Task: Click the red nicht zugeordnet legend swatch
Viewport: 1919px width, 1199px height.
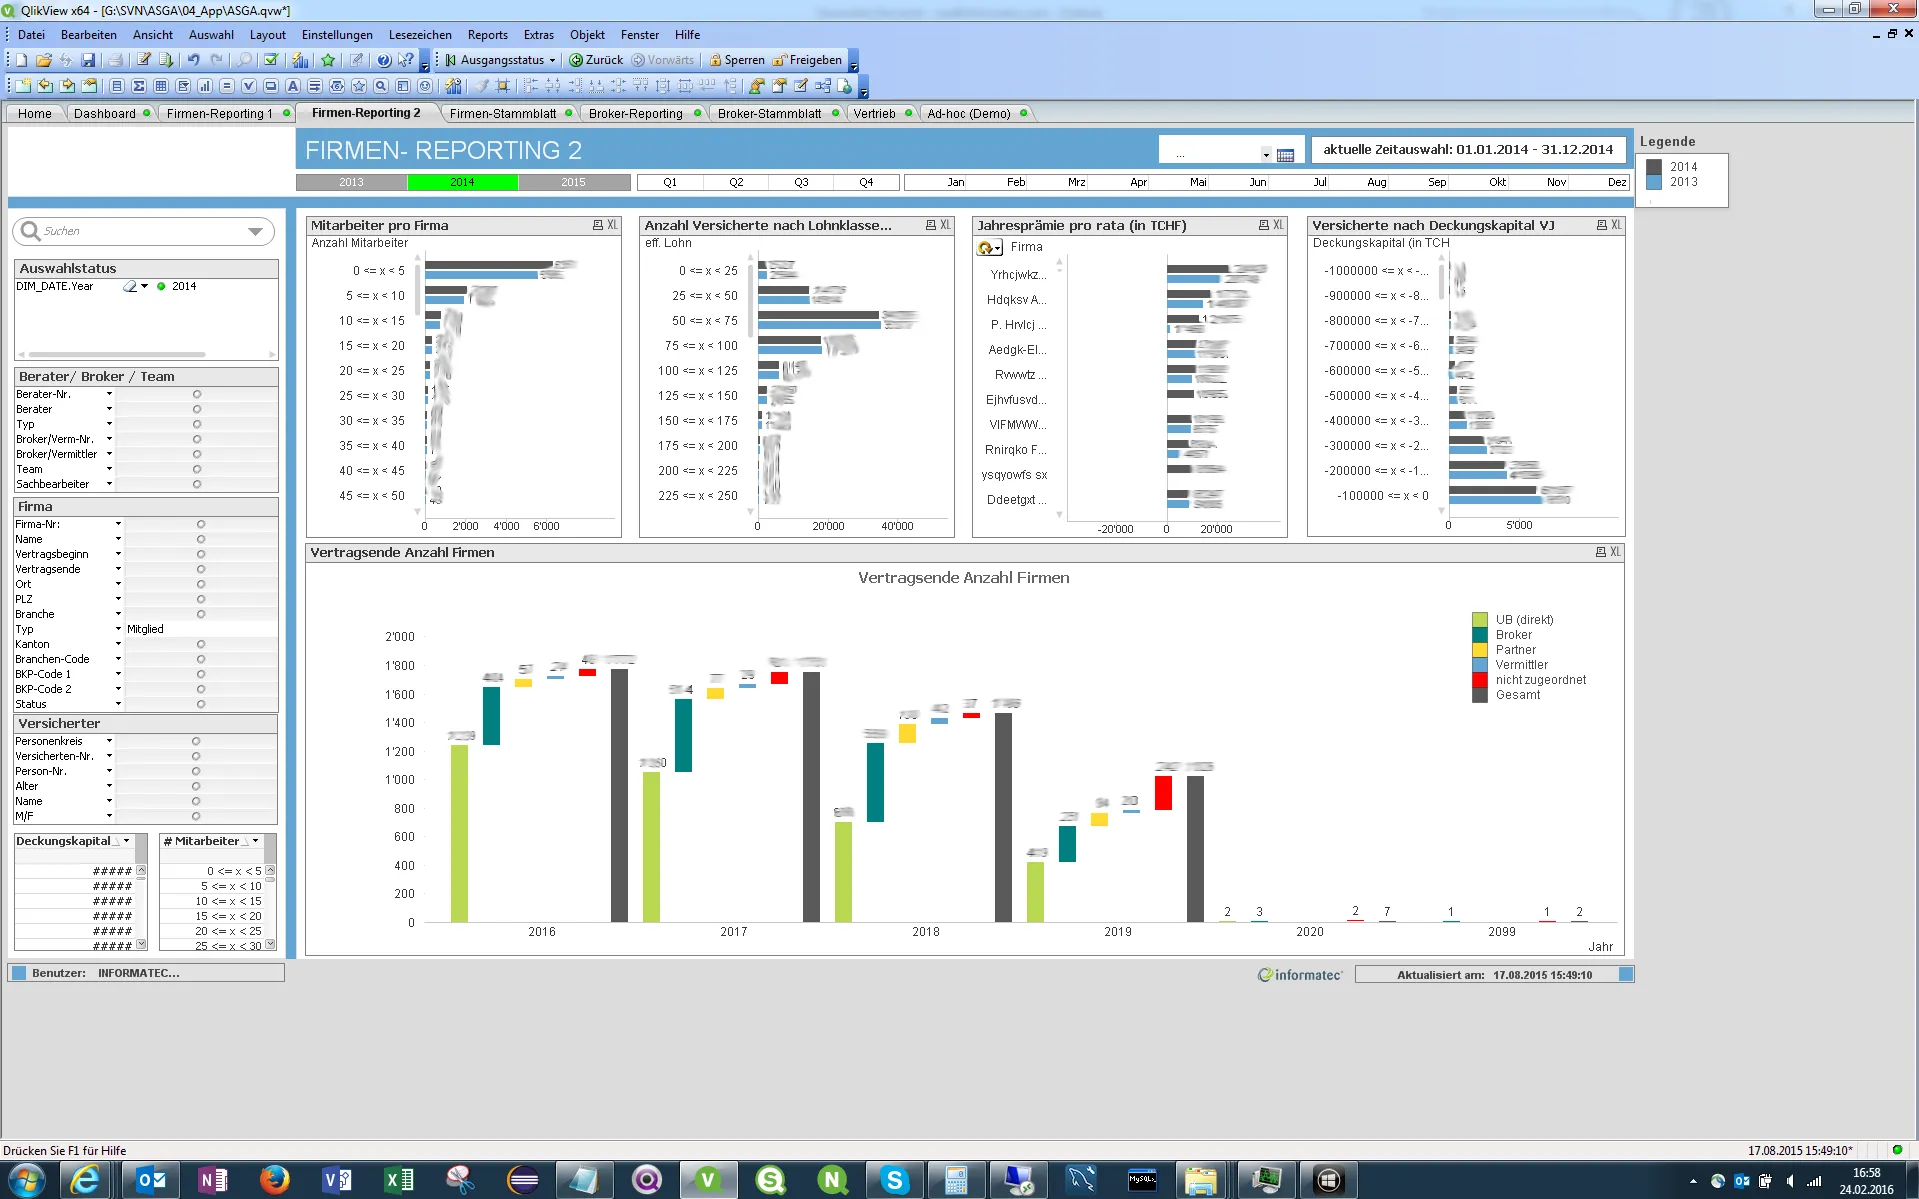Action: click(1480, 680)
